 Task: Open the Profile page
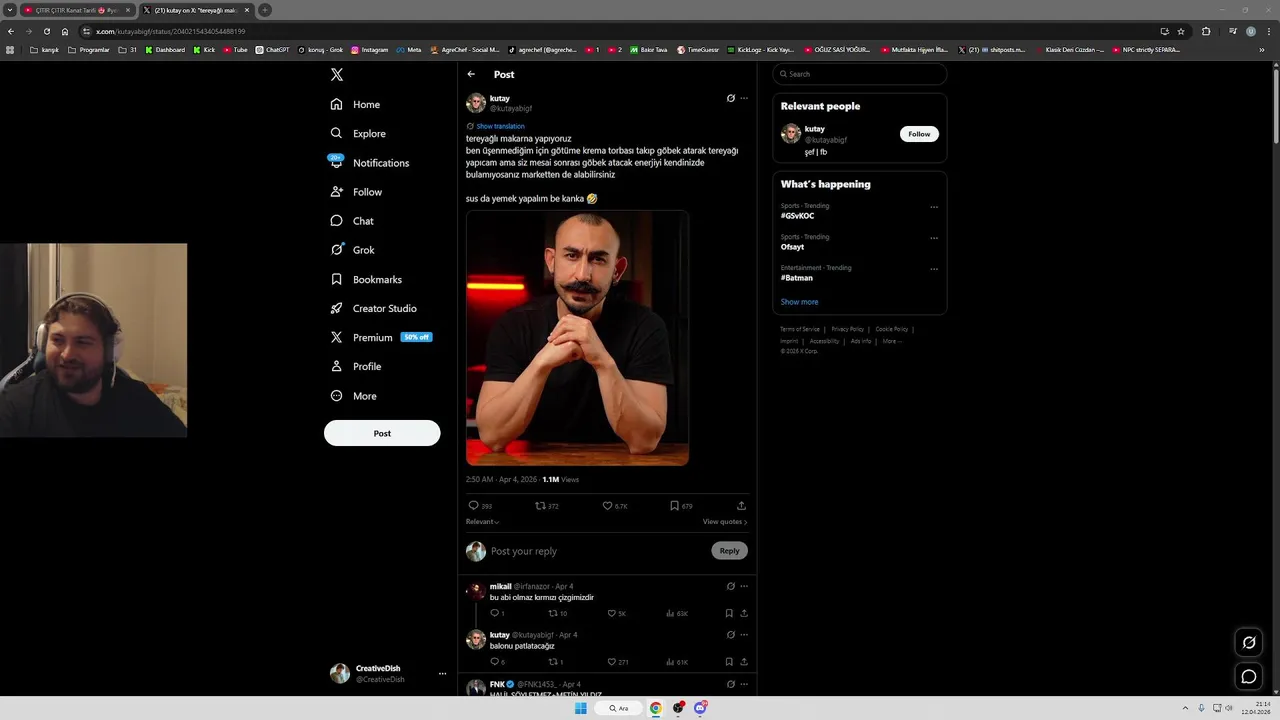tap(356, 366)
